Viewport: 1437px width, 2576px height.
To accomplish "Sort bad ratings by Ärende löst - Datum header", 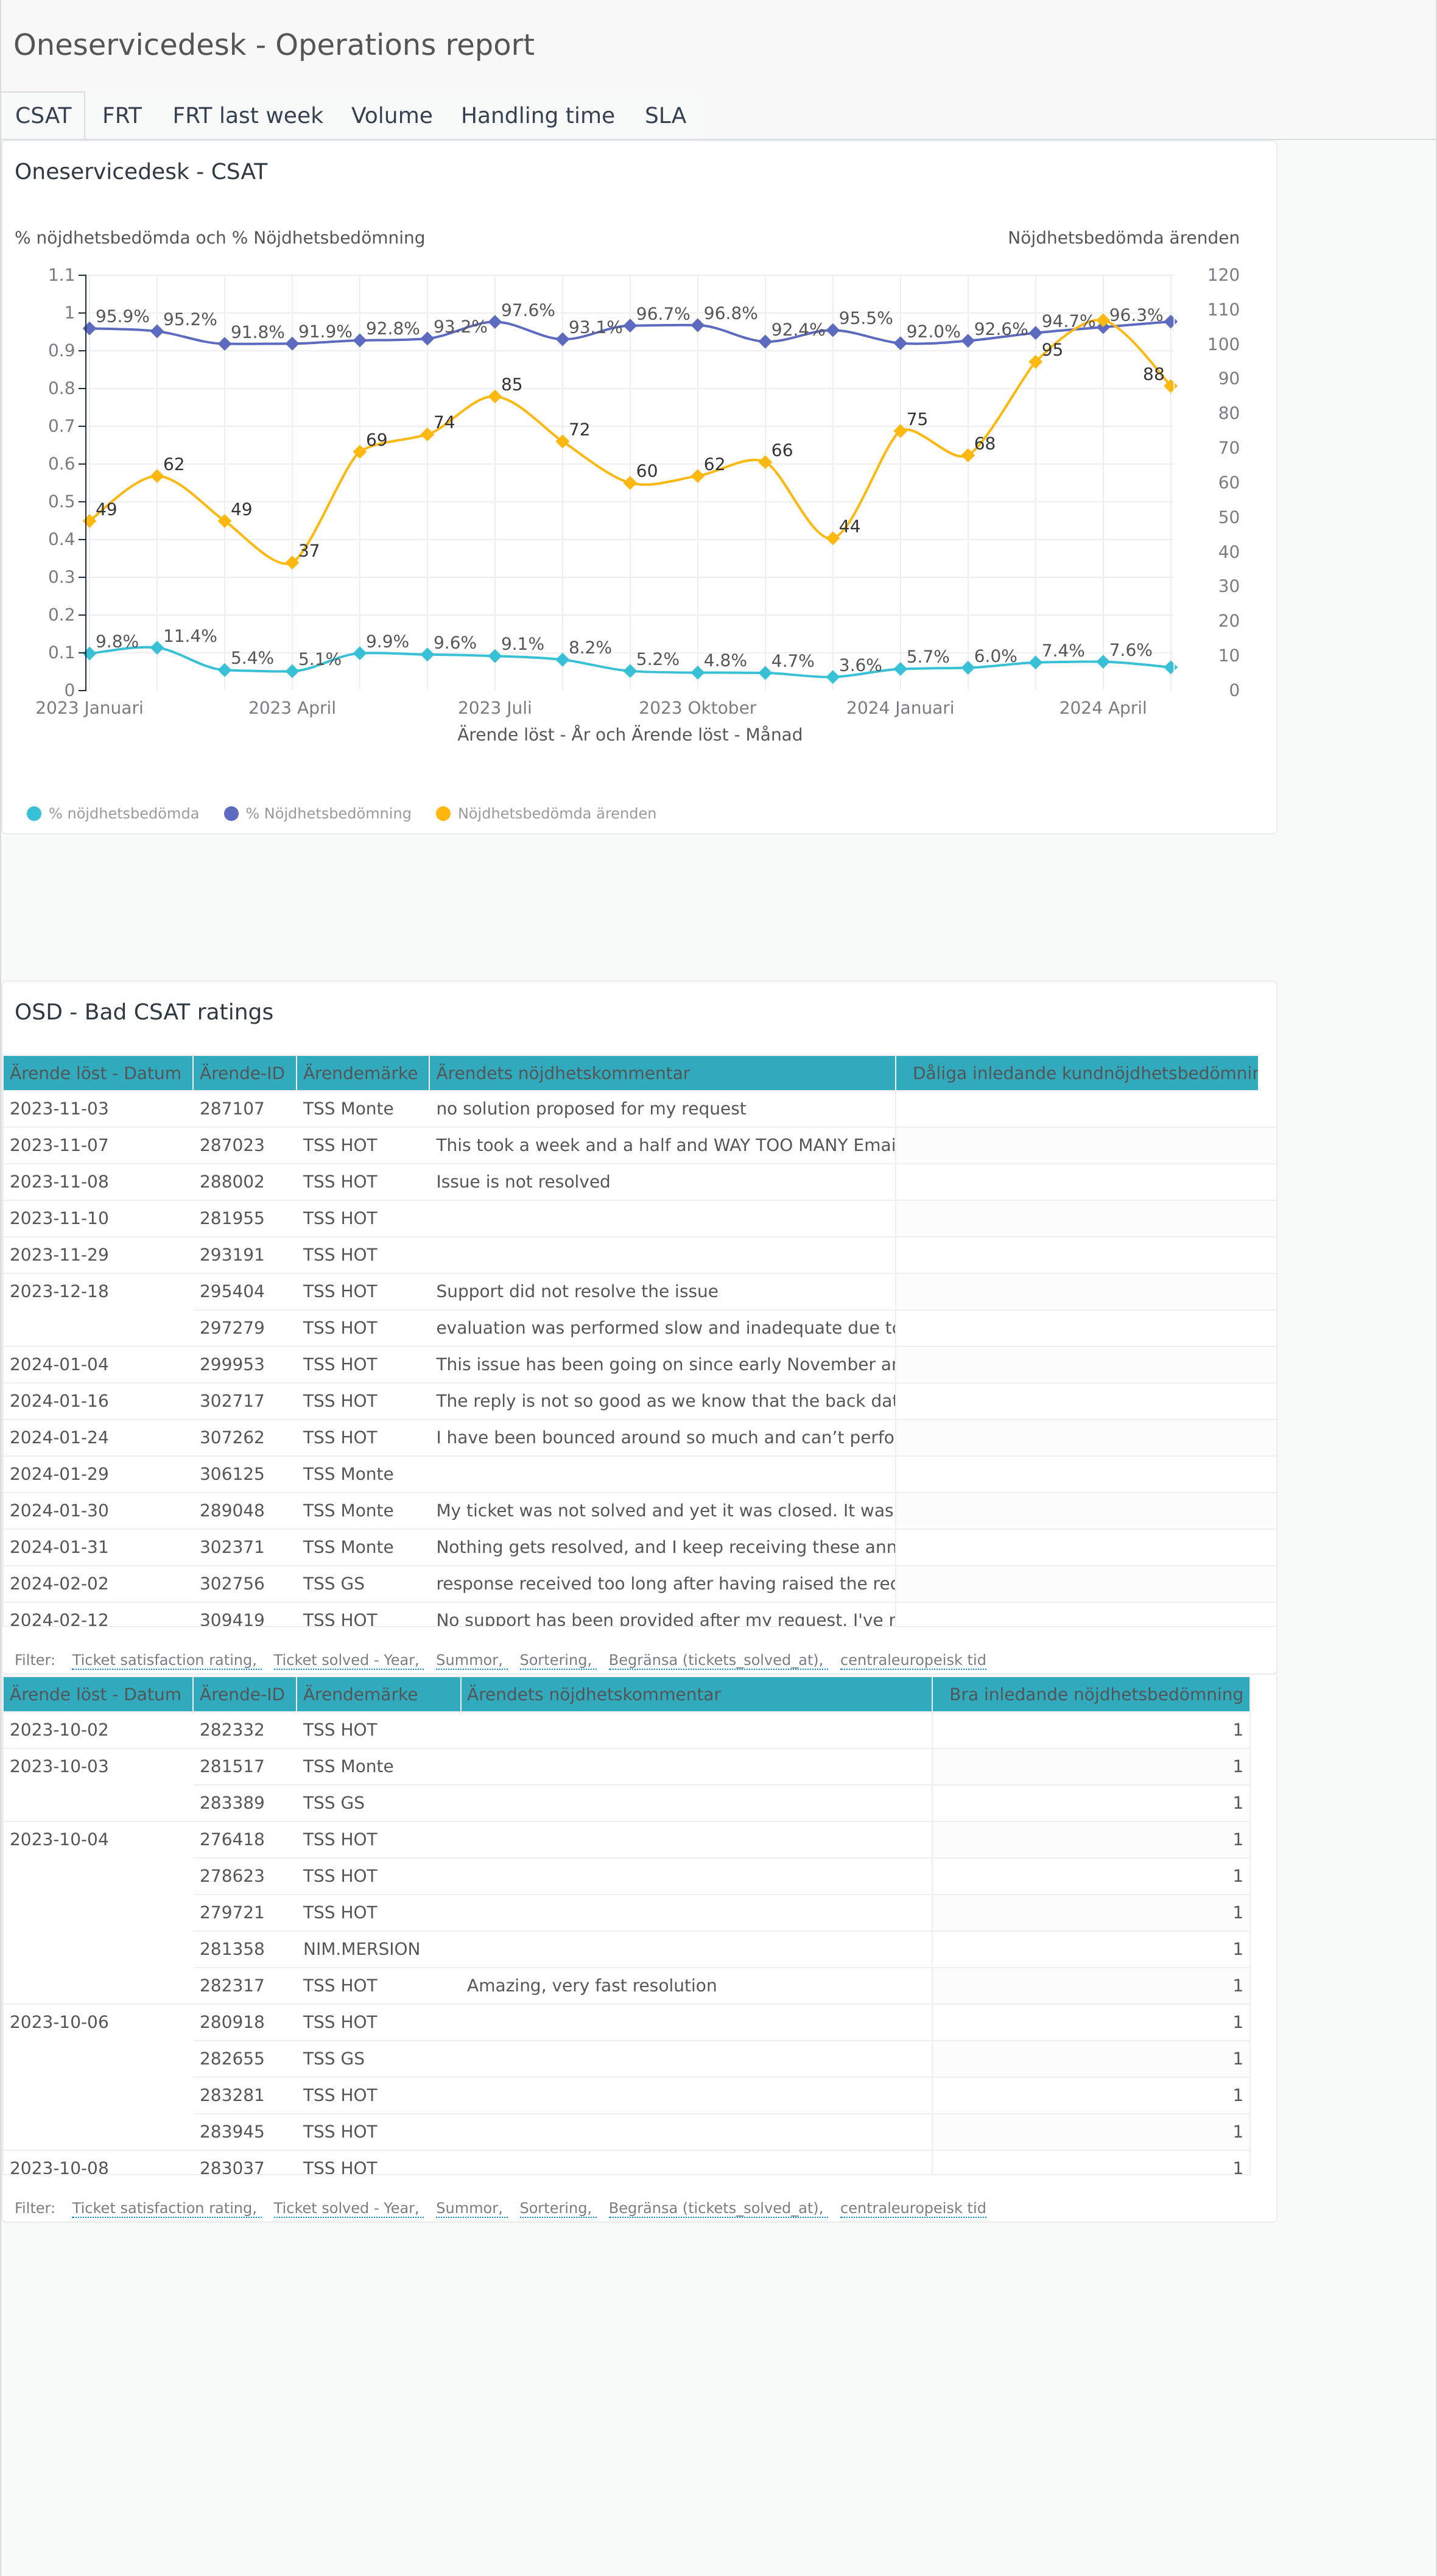I will pyautogui.click(x=97, y=1073).
